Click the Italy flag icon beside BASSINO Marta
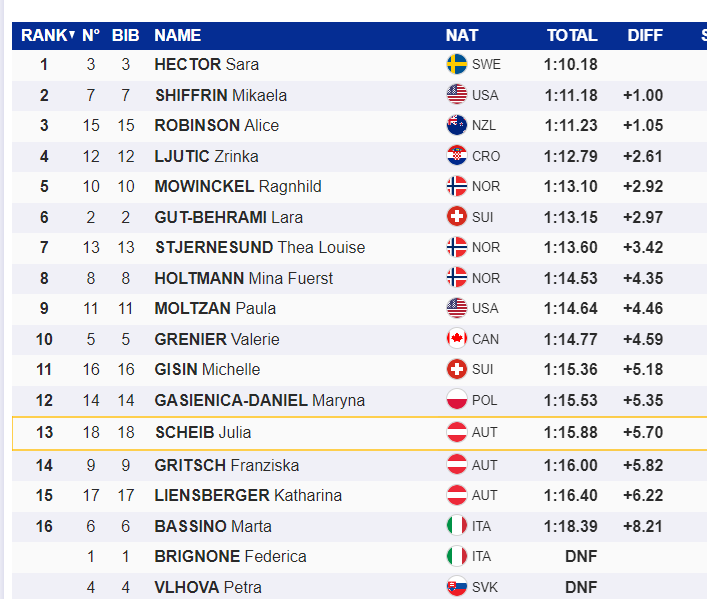 click(x=456, y=525)
